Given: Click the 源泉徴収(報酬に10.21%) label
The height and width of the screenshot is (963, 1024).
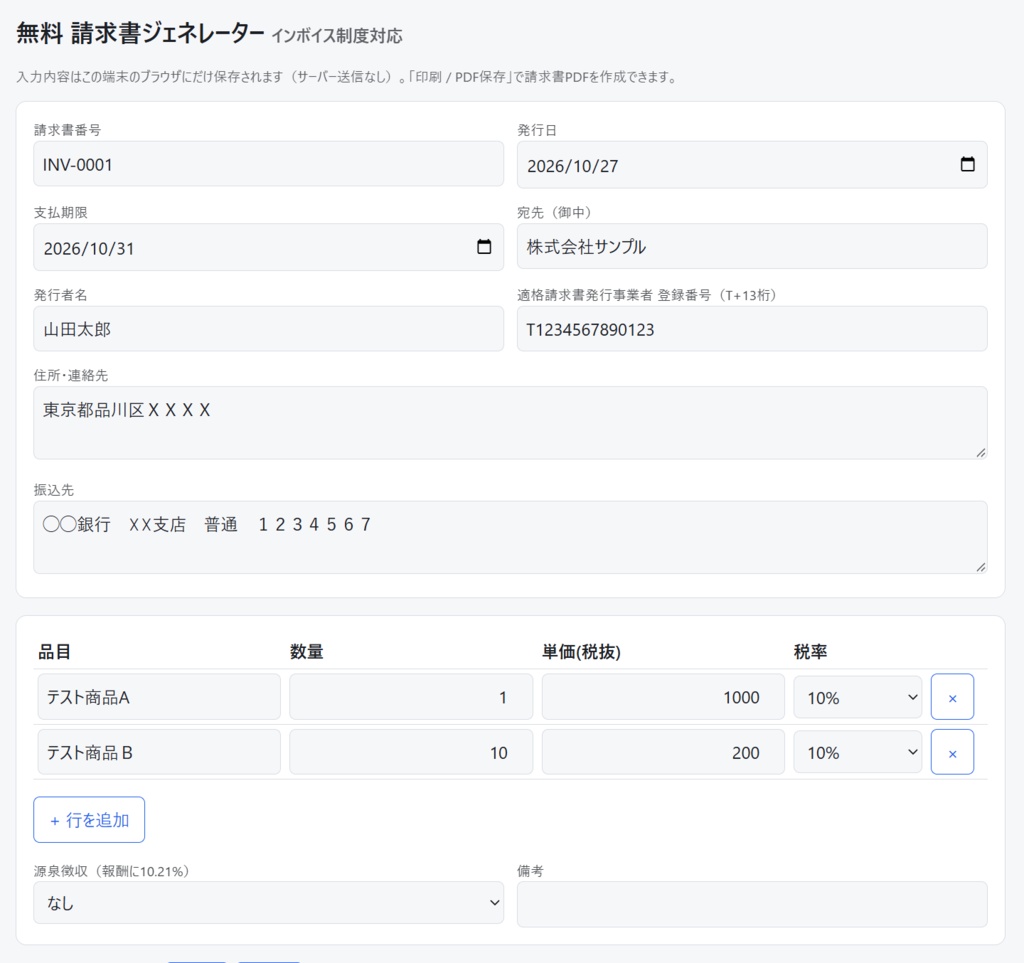Looking at the screenshot, I should pos(112,871).
